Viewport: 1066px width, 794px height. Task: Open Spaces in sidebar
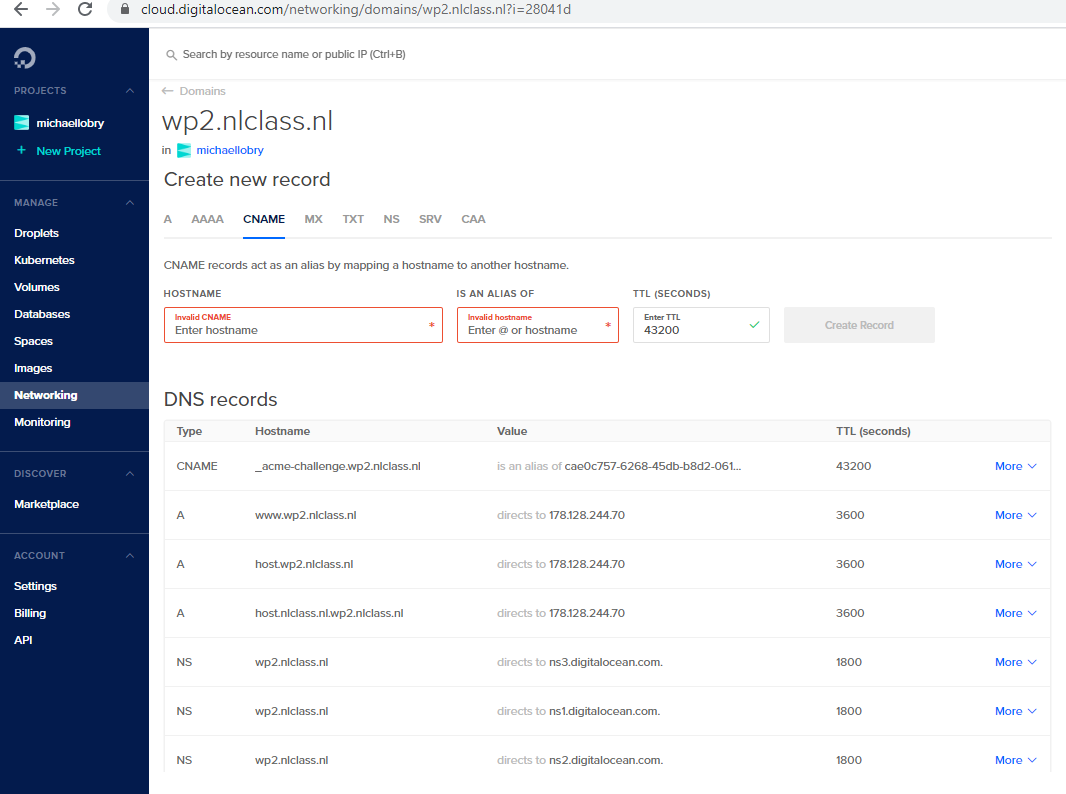click(x=33, y=341)
